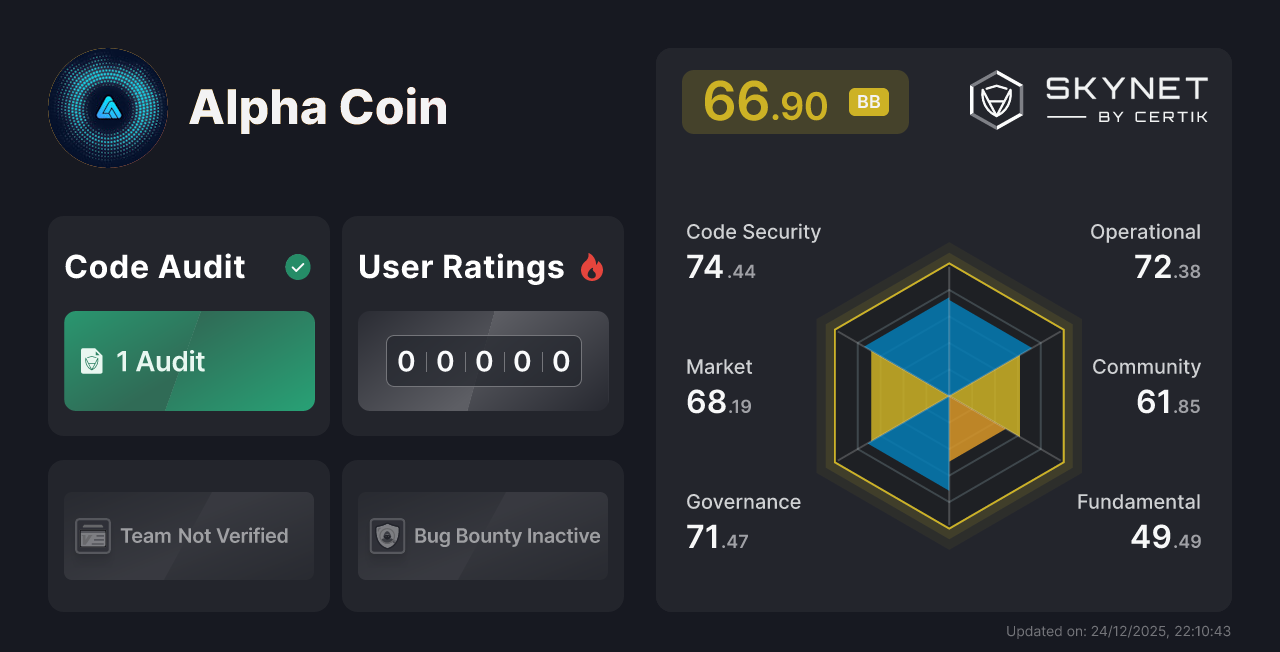The image size is (1280, 652).
Task: Click the flame icon beside User Ratings
Action: point(594,266)
